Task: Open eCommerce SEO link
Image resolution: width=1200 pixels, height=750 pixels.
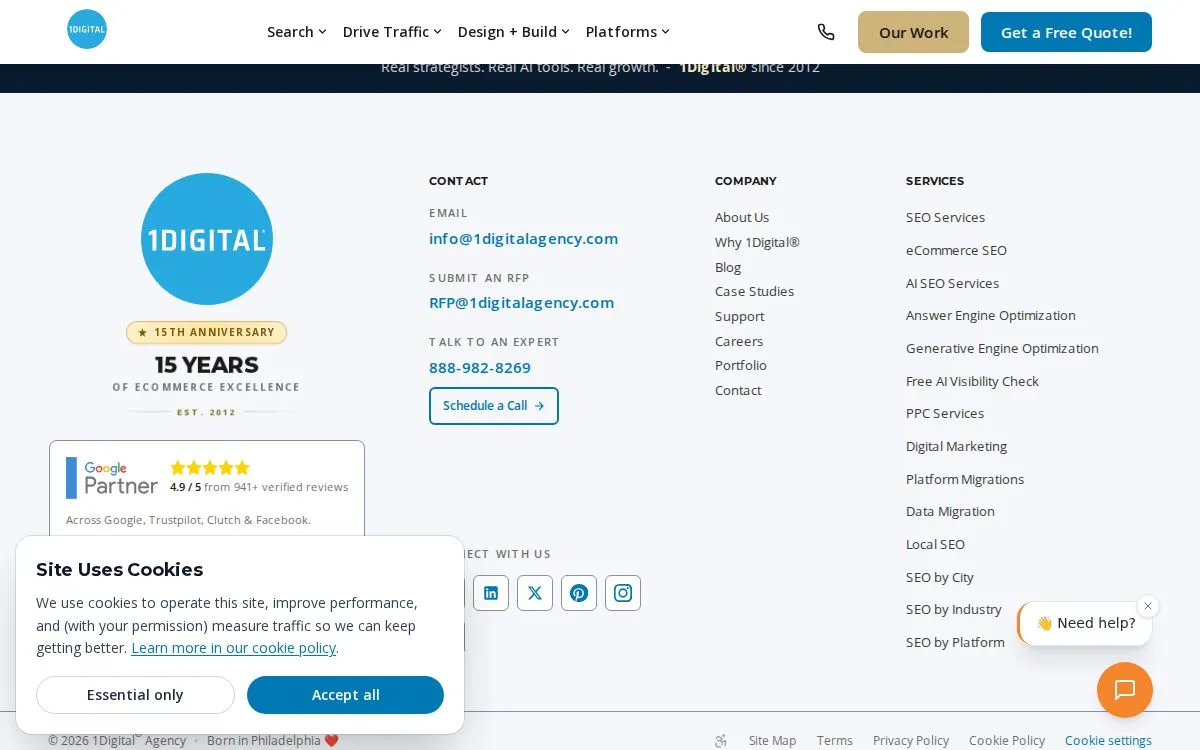Action: [957, 251]
